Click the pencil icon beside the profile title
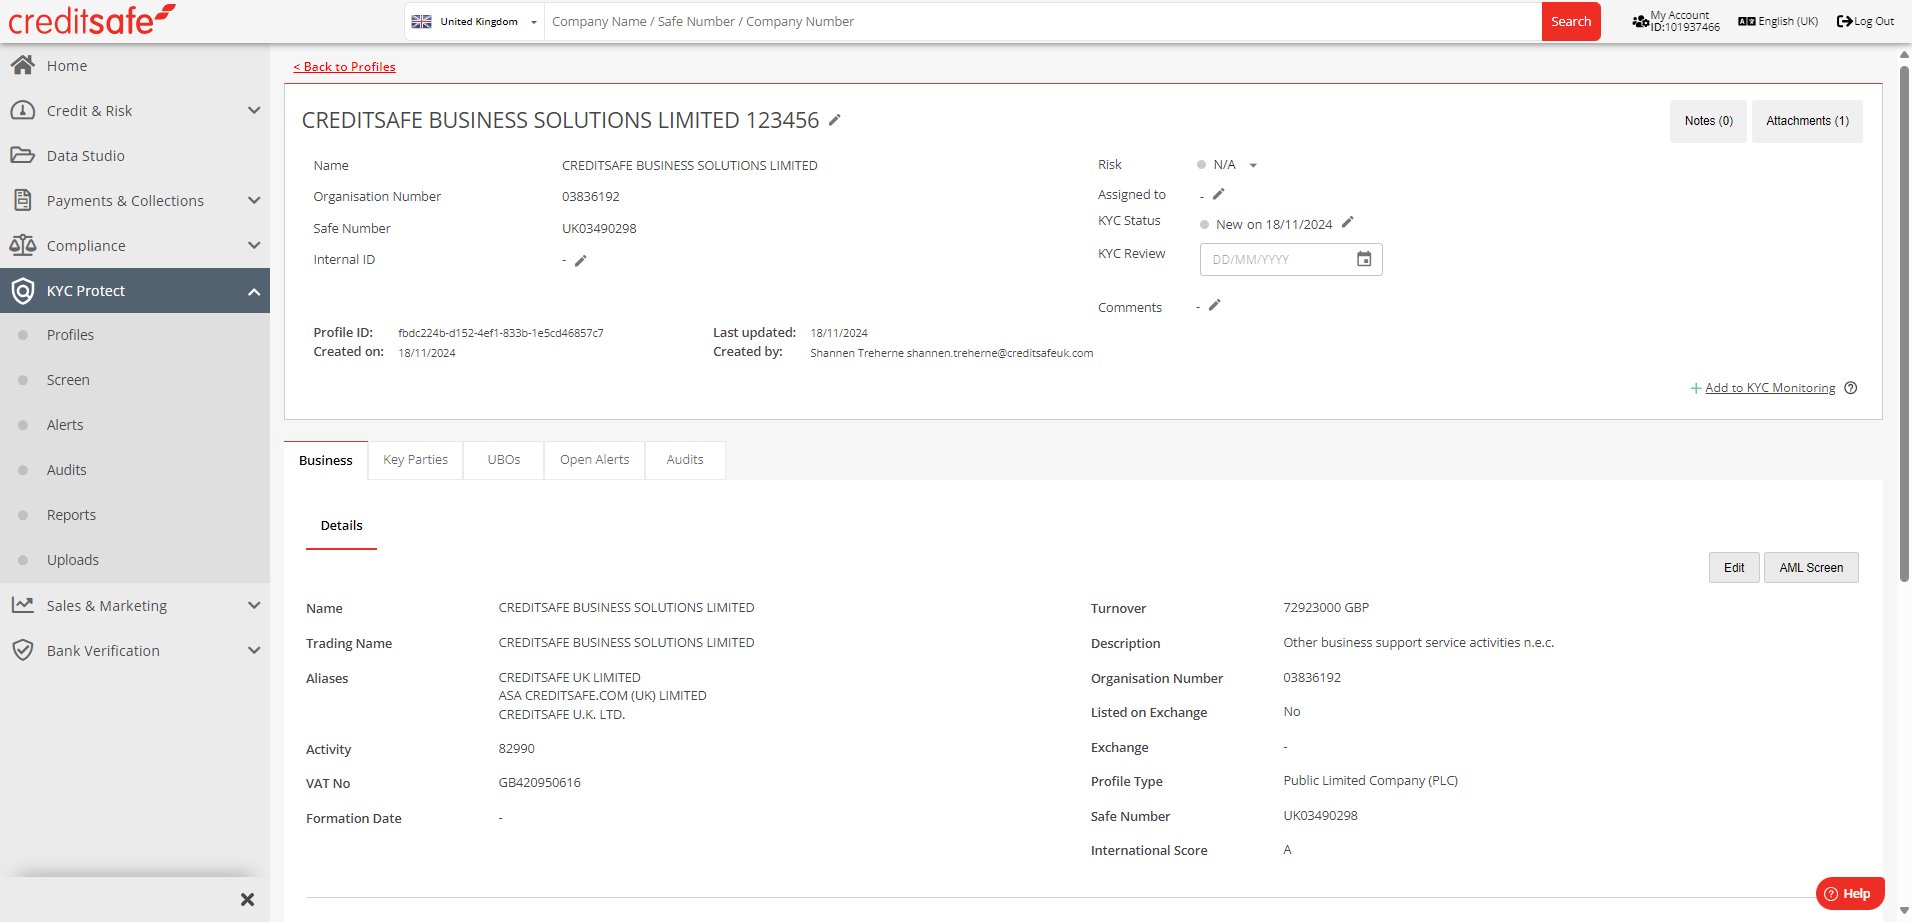The width and height of the screenshot is (1912, 922). click(x=835, y=120)
